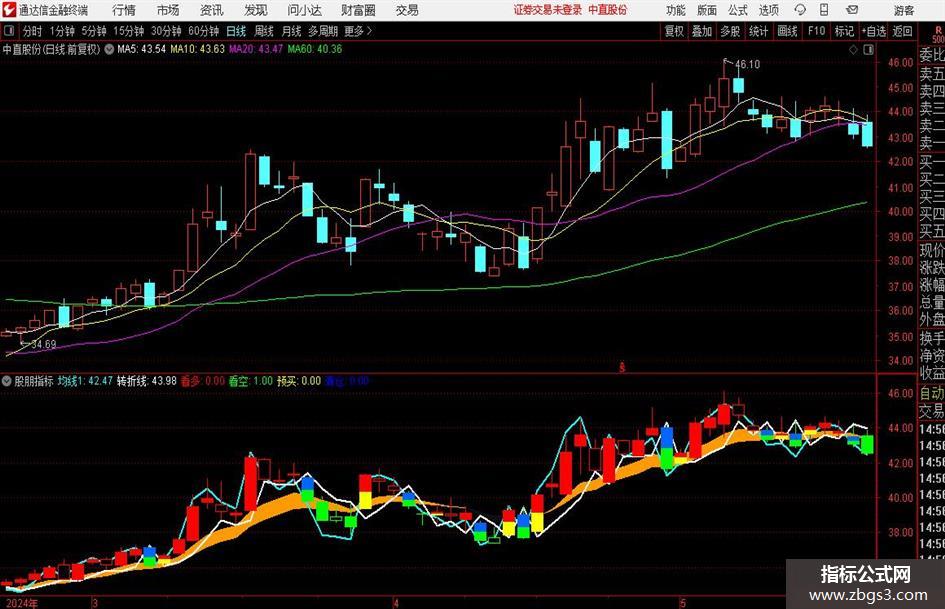This screenshot has width=945, height=609.
Task: Expand the 股朋指标 indicator dropdown arrow
Action: click(7, 381)
